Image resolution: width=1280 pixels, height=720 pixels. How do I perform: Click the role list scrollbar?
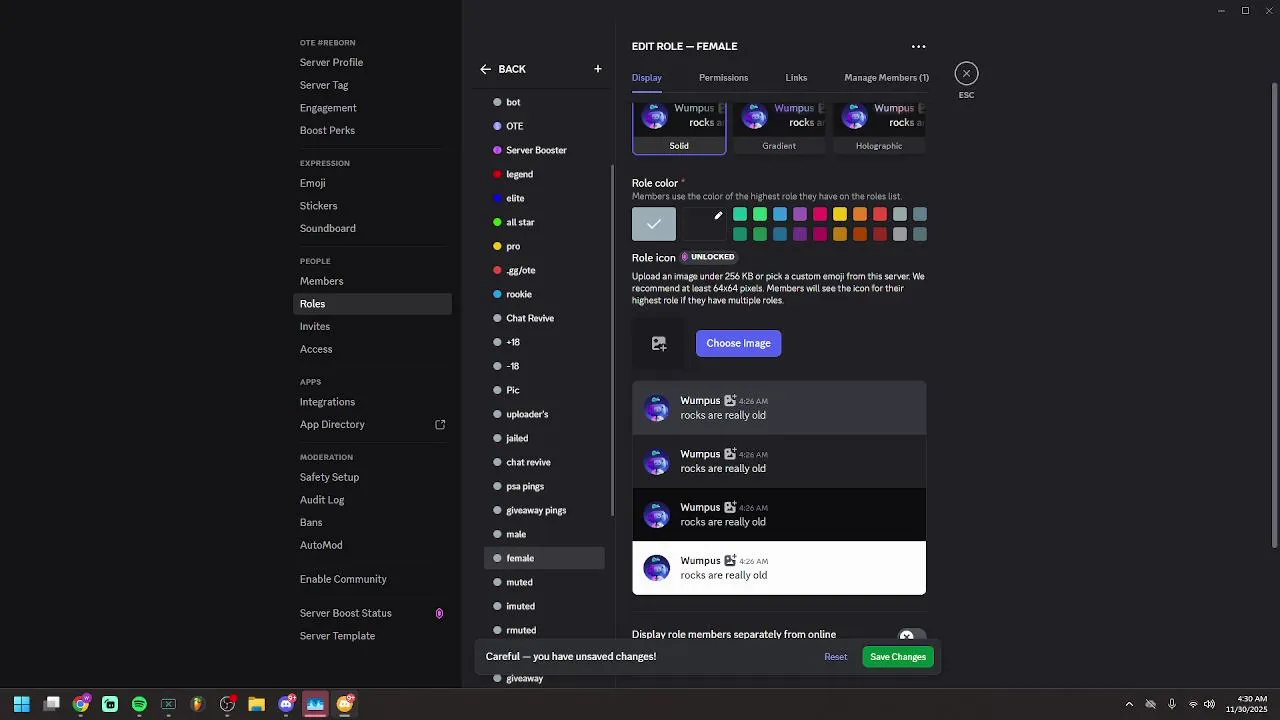(x=611, y=340)
